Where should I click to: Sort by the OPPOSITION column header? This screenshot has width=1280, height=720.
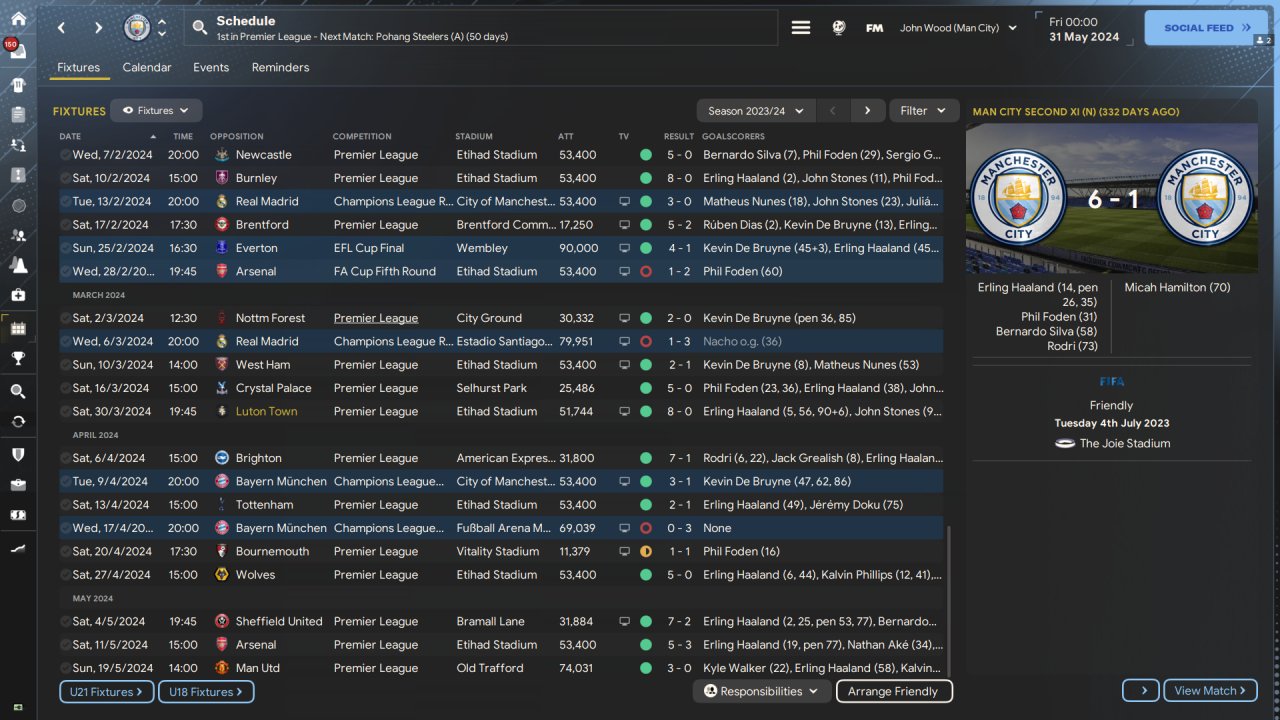pyautogui.click(x=237, y=136)
